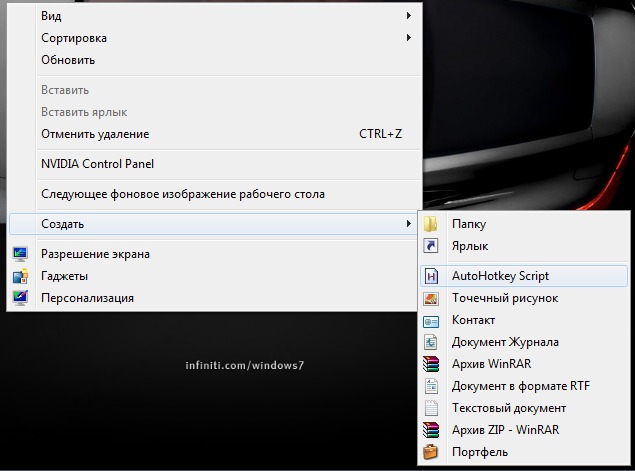Click the WinRAR books icon beside Архив WinRAR

[431, 364]
